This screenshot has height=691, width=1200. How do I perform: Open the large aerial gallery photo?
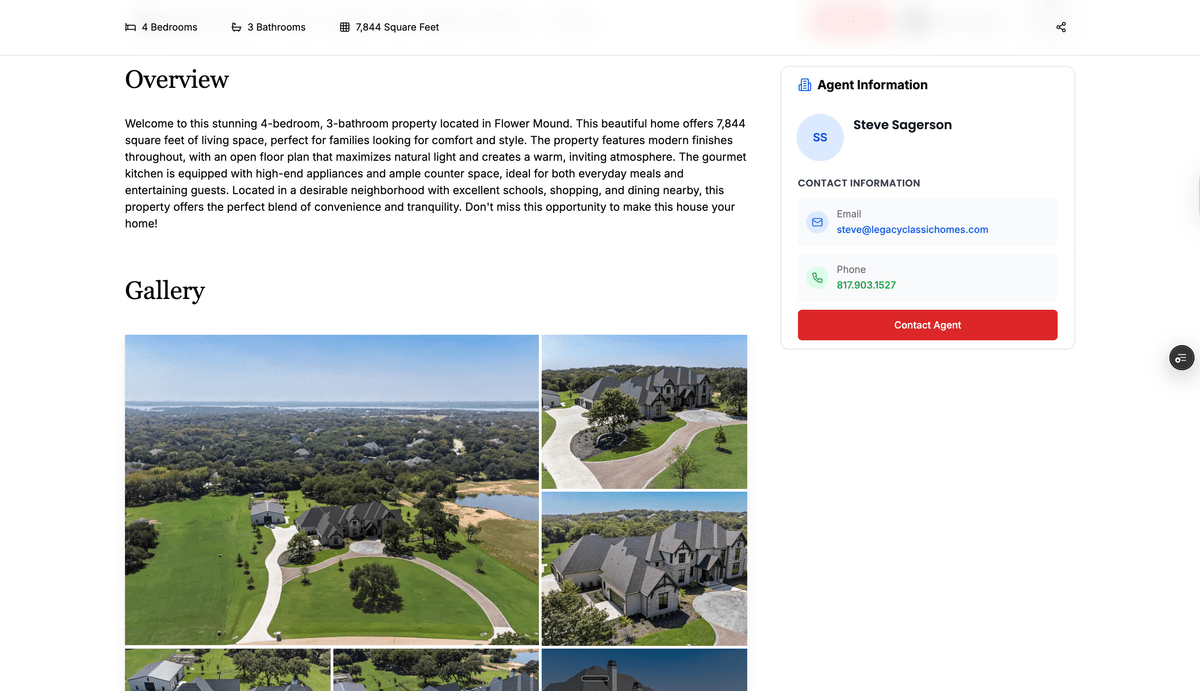click(332, 490)
